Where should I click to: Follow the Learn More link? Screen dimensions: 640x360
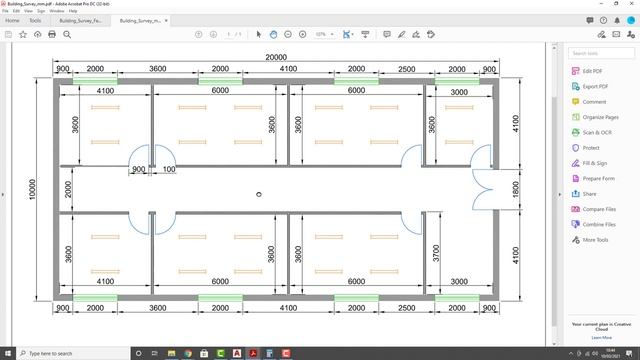[x=601, y=338]
